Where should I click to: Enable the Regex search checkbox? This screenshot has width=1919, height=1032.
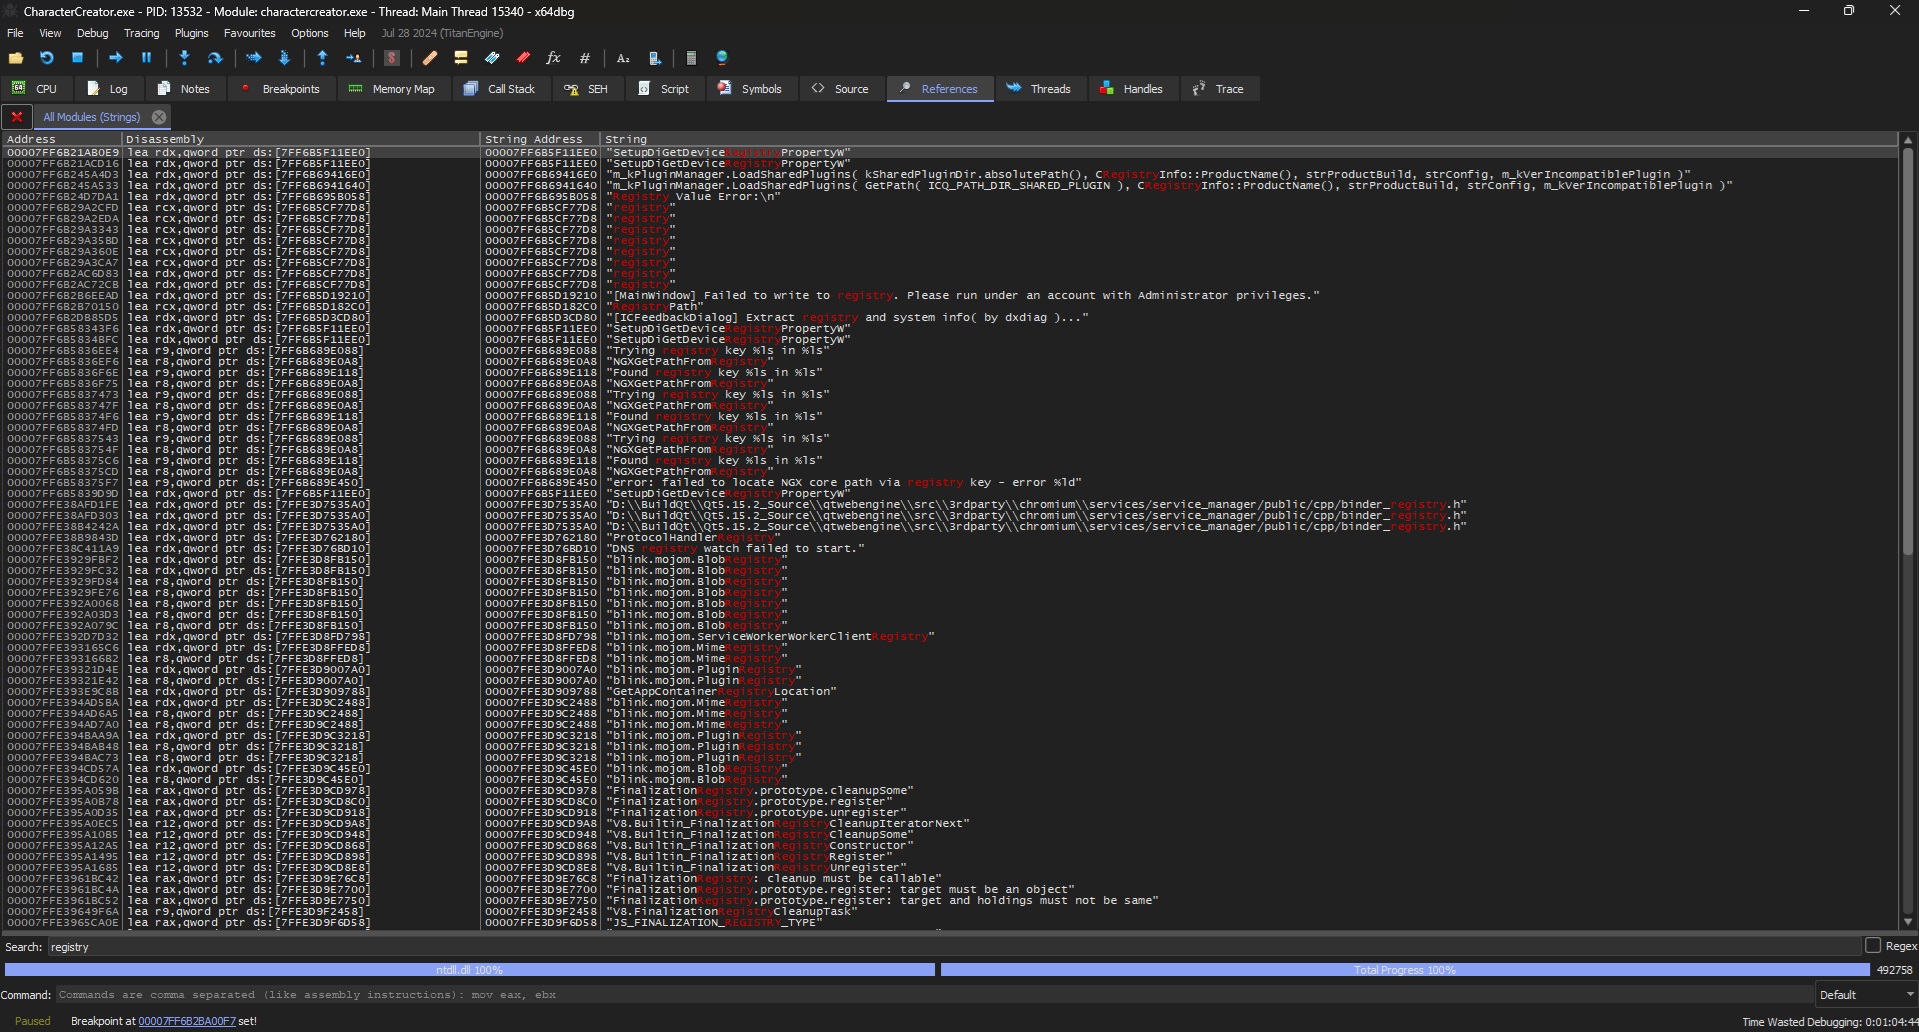[1872, 946]
